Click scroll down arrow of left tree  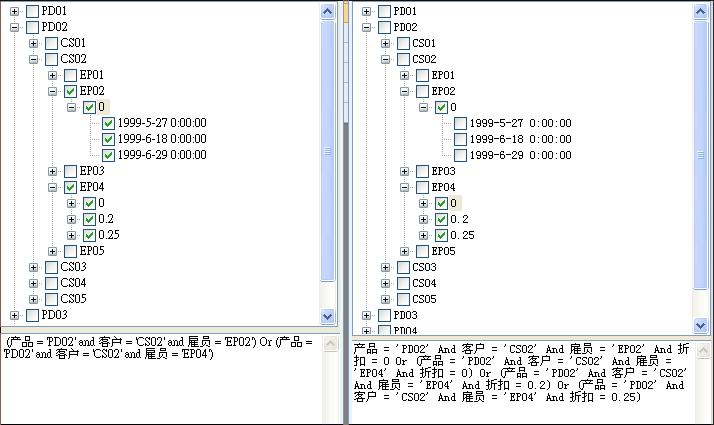pyautogui.click(x=327, y=316)
